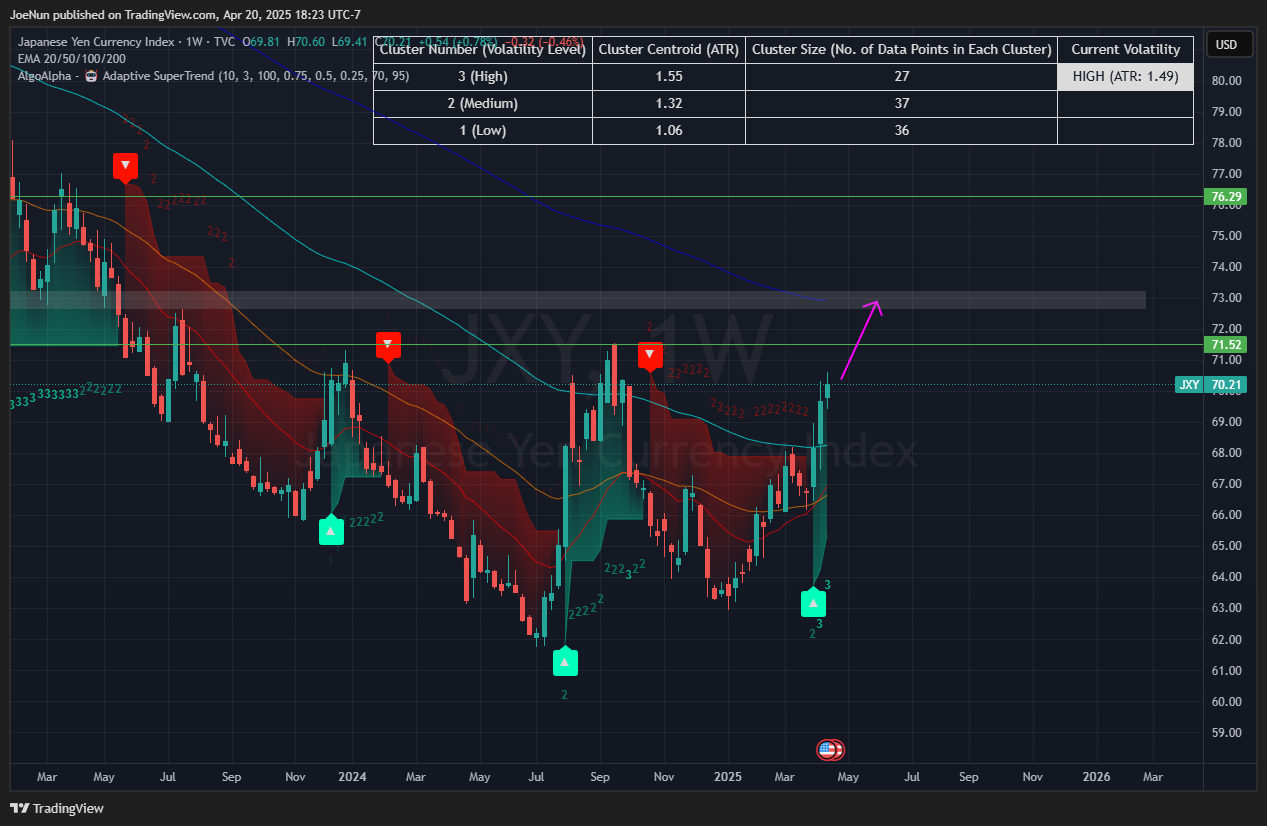
Task: Click the 1 (Low) cluster cell
Action: click(x=483, y=130)
